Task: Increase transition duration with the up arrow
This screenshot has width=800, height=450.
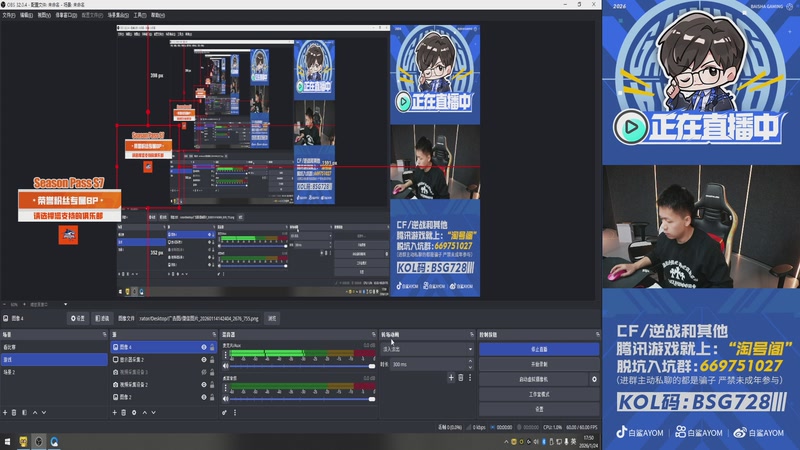Action: (x=470, y=362)
